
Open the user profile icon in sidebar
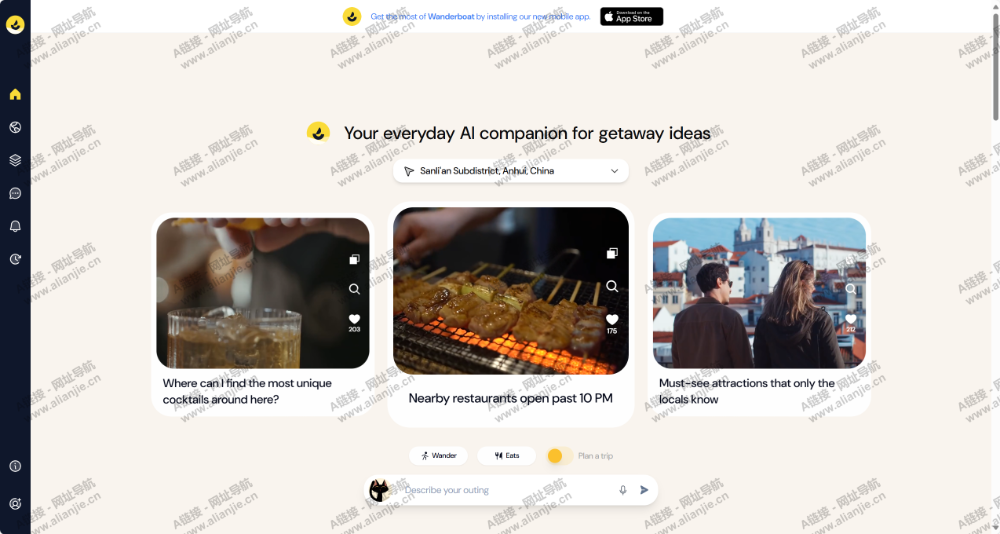coord(15,503)
